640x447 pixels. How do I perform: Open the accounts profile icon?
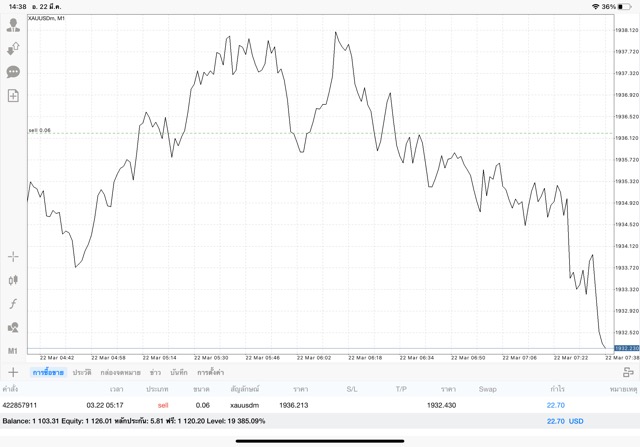[13, 26]
